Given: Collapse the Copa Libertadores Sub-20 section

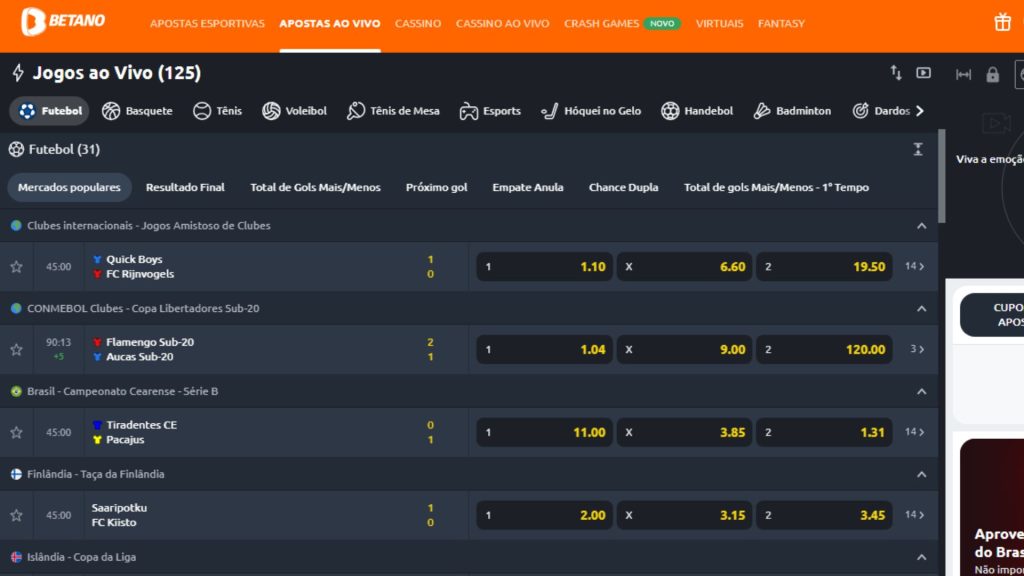Looking at the screenshot, I should point(921,309).
